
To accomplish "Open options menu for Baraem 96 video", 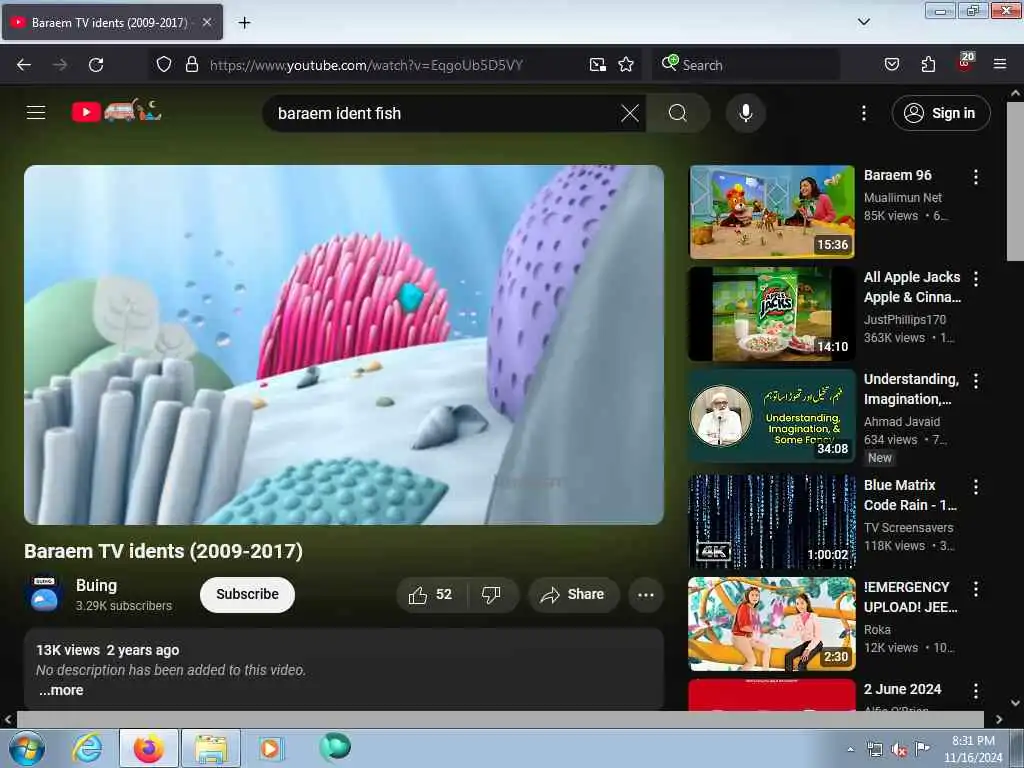I will click(x=976, y=177).
